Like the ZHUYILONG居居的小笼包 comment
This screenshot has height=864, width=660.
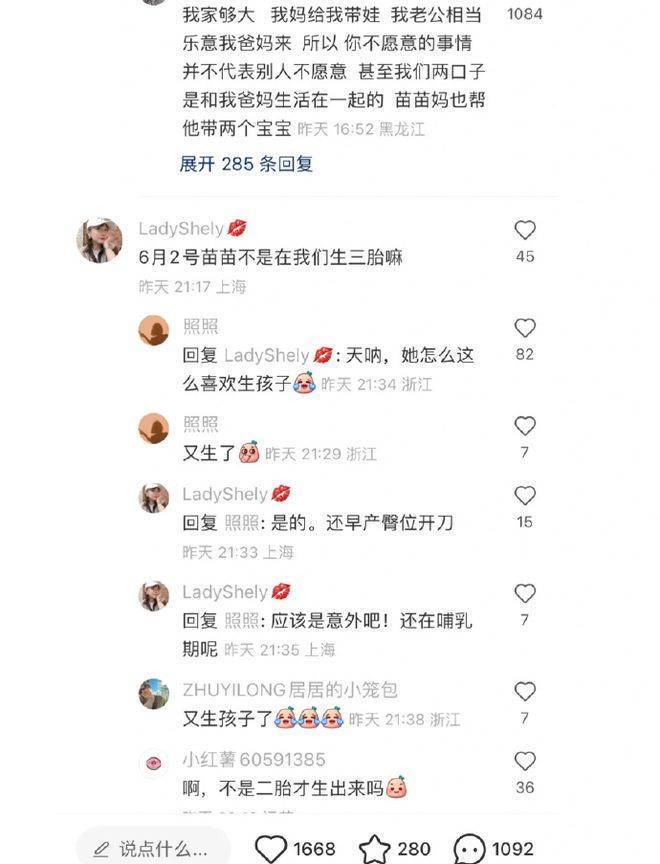524,692
